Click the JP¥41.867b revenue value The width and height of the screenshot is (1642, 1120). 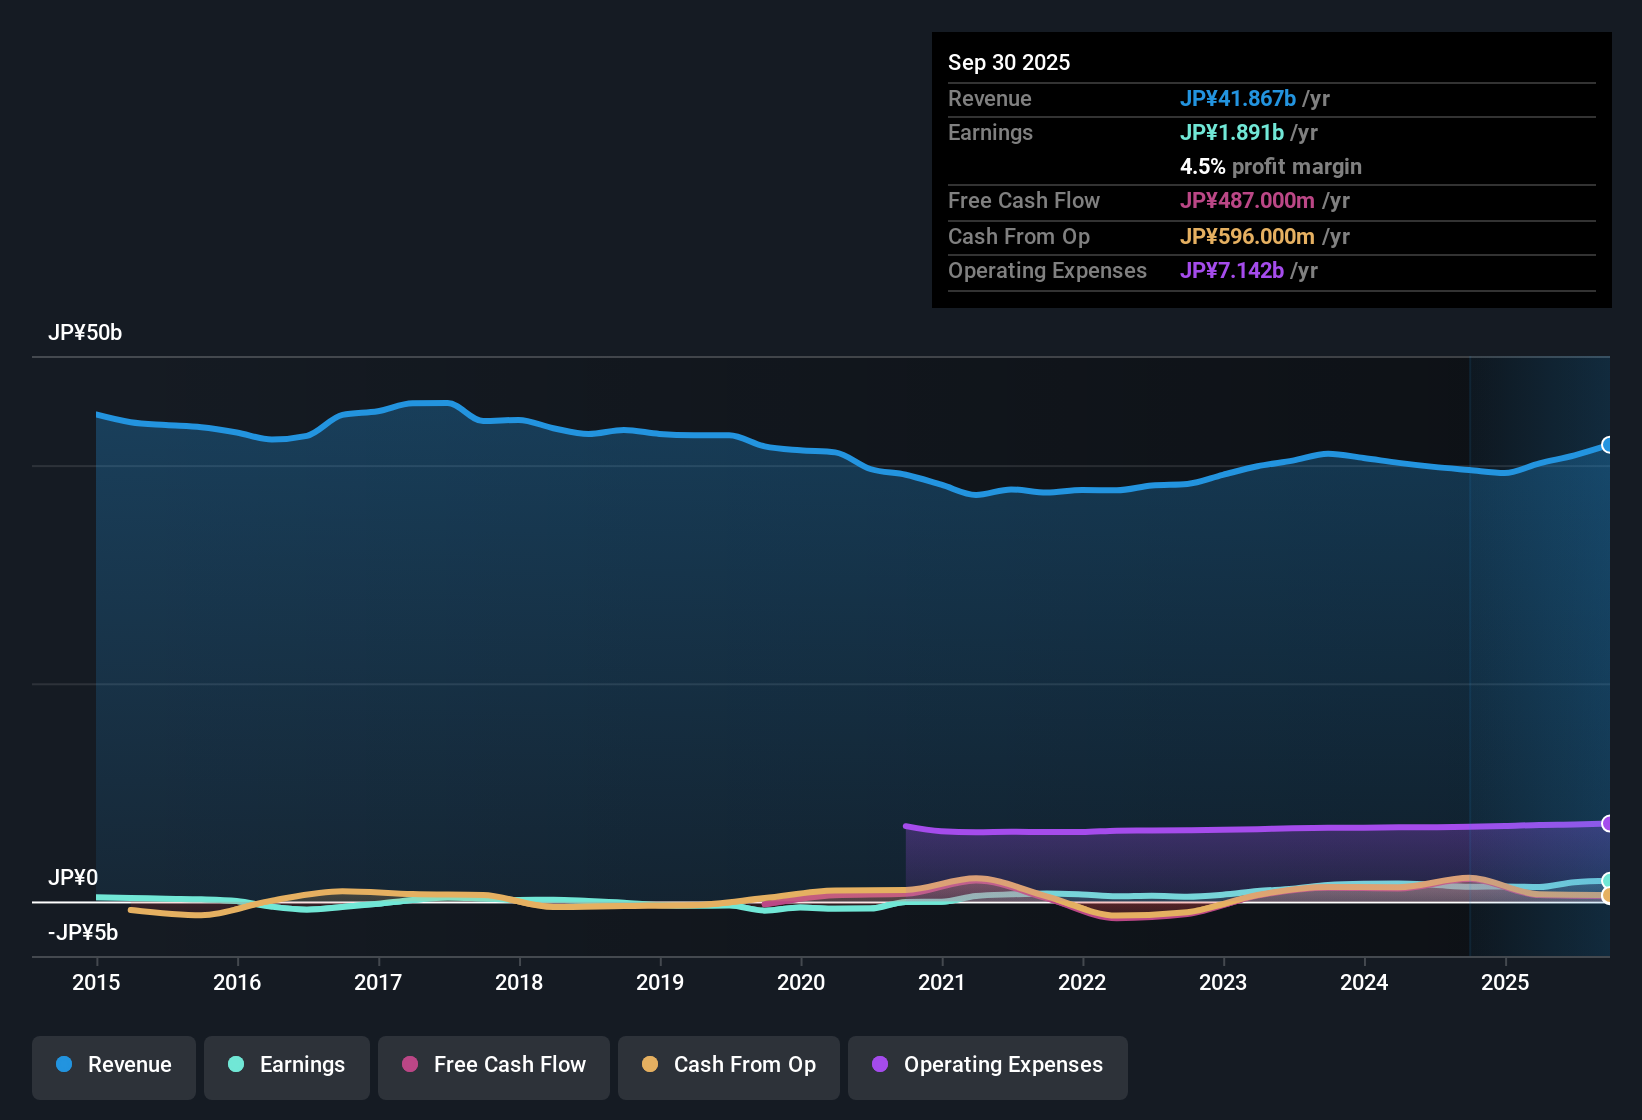[1239, 98]
